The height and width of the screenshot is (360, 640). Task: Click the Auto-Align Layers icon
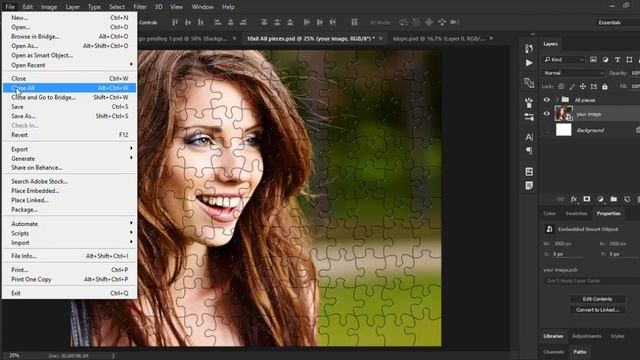point(354,22)
